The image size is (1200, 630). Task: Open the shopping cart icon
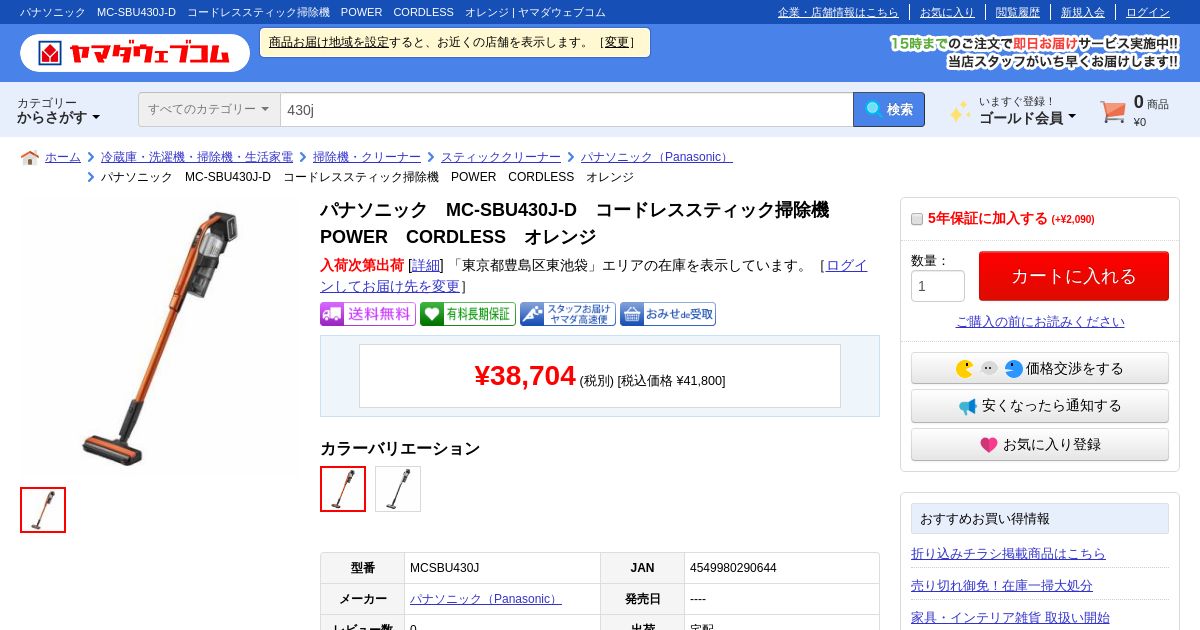point(1113,111)
